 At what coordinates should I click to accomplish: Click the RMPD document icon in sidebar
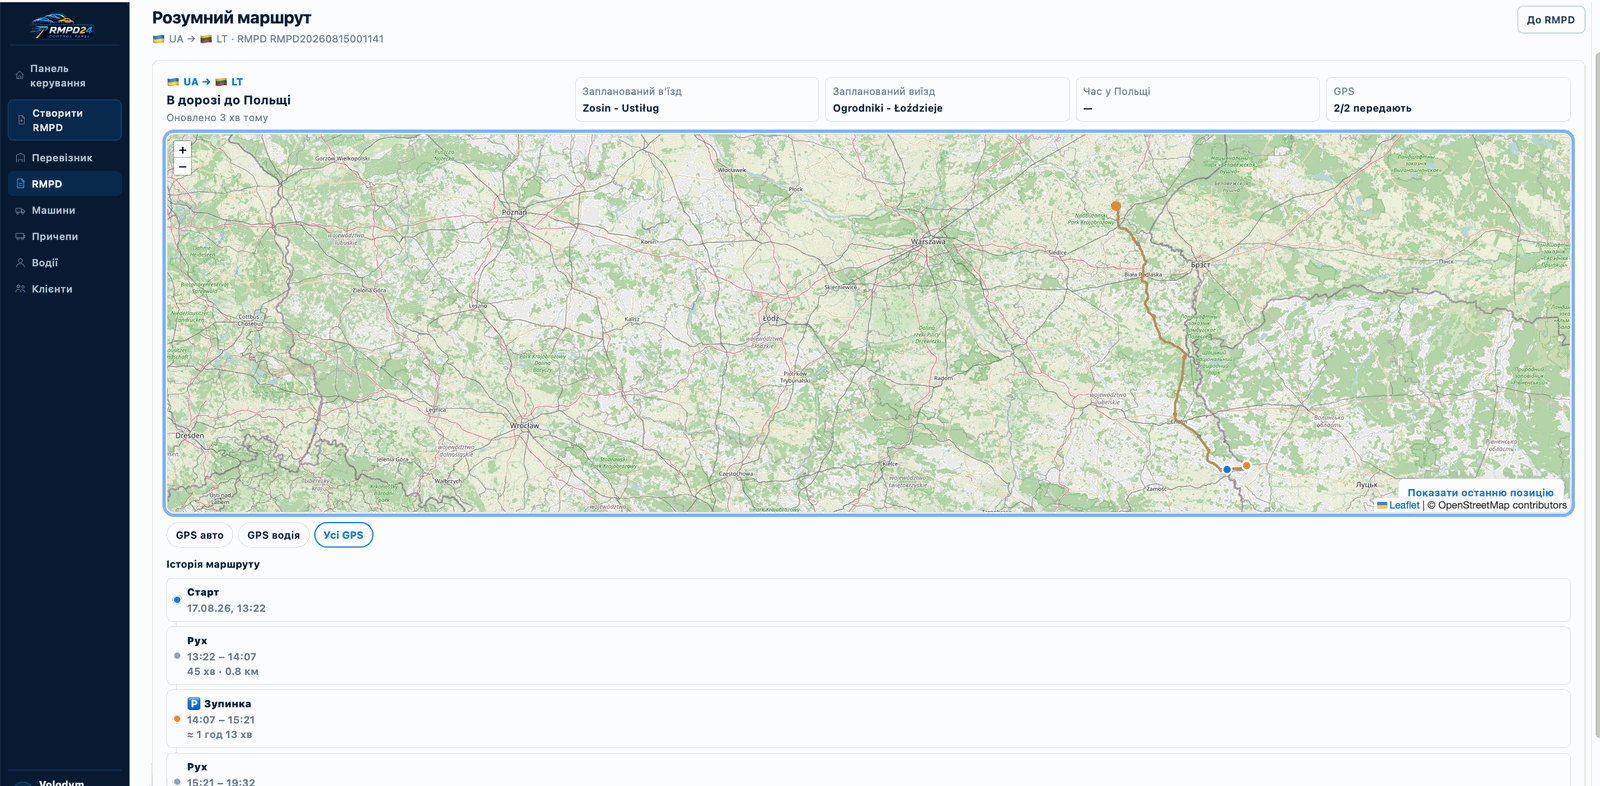click(20, 184)
